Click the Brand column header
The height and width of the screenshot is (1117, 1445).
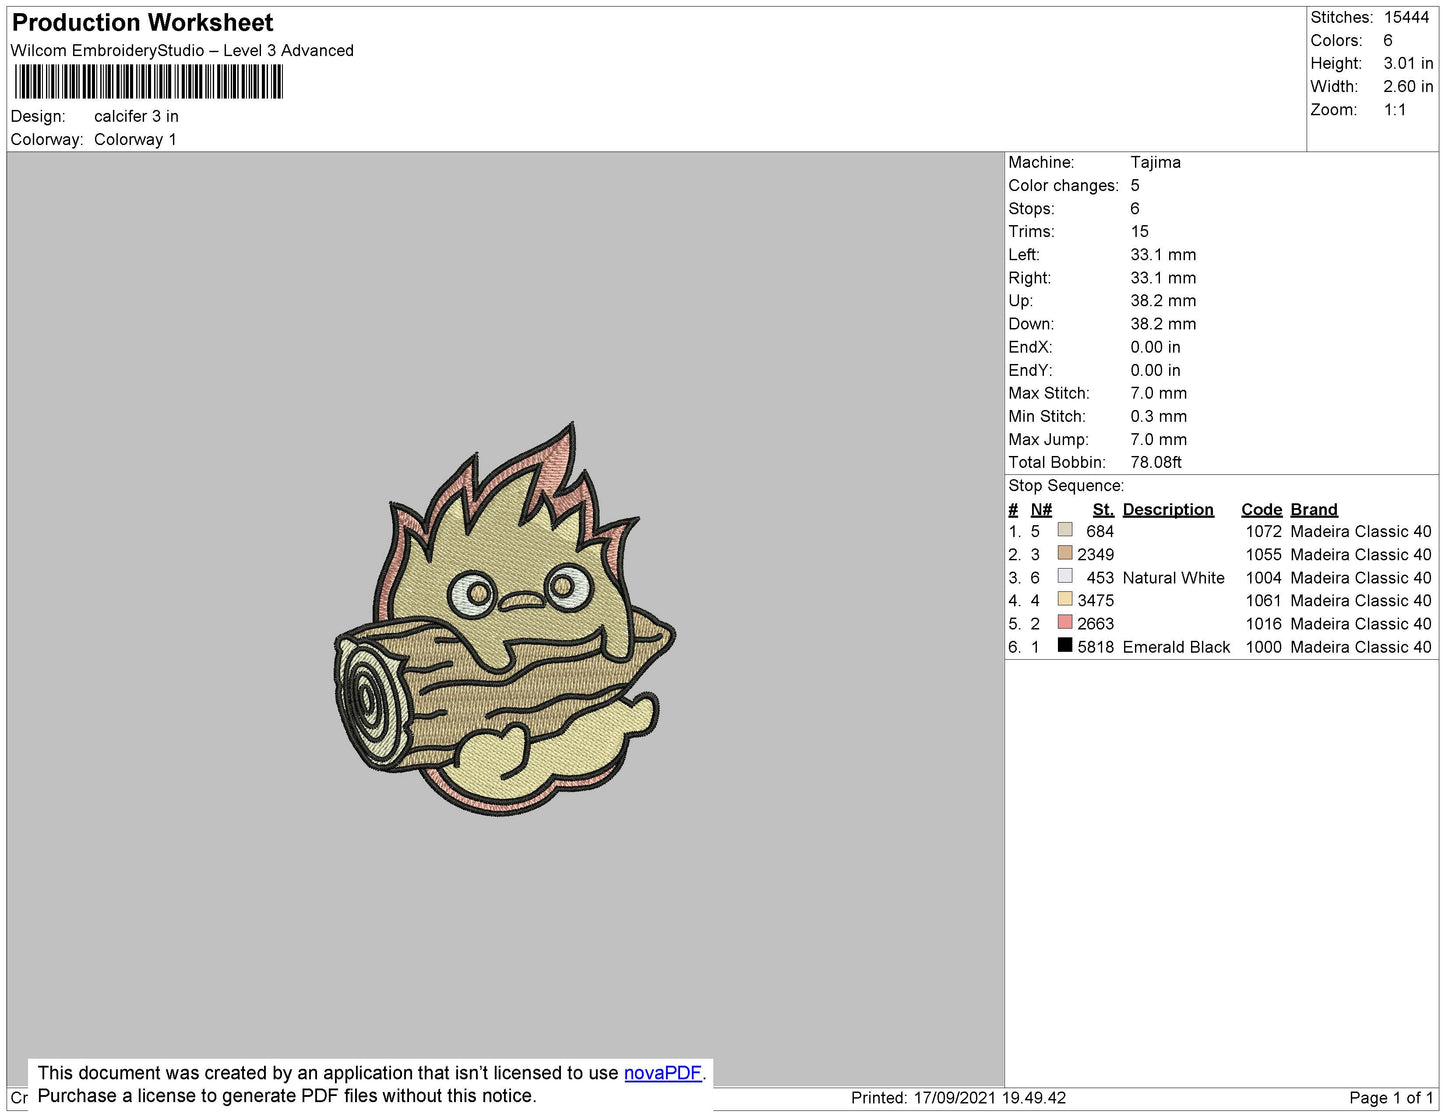pos(1313,509)
